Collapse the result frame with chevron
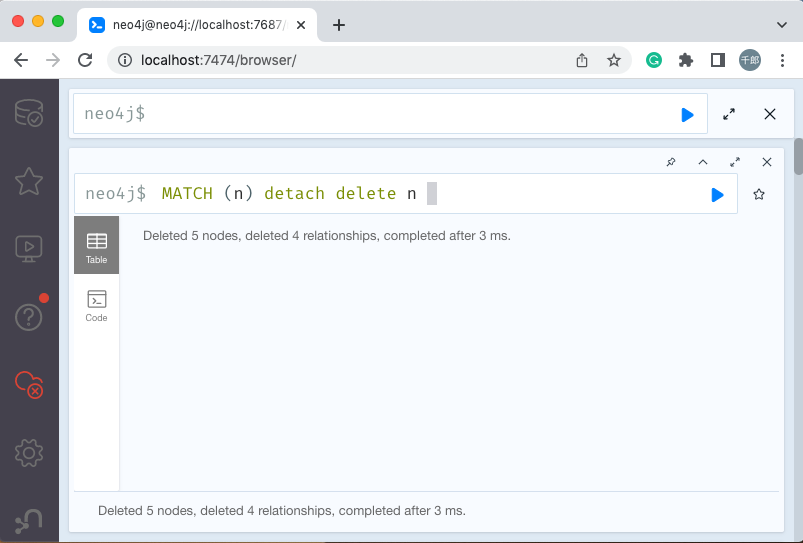The width and height of the screenshot is (803, 543). pos(703,162)
